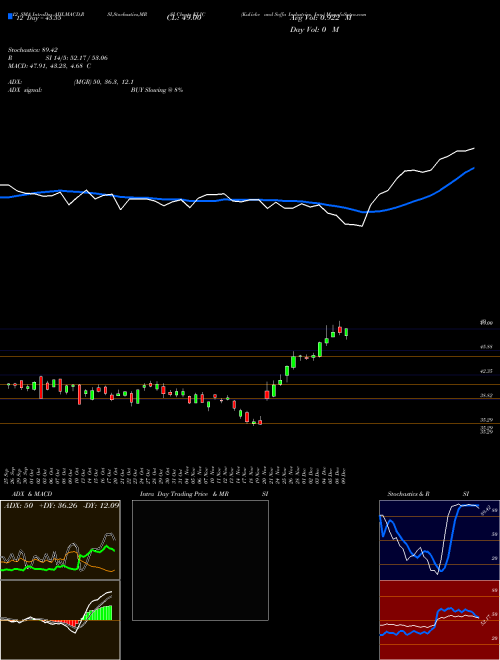500x660 pixels.
Task: Open the red RSI chart panel
Action: (x=439, y=620)
